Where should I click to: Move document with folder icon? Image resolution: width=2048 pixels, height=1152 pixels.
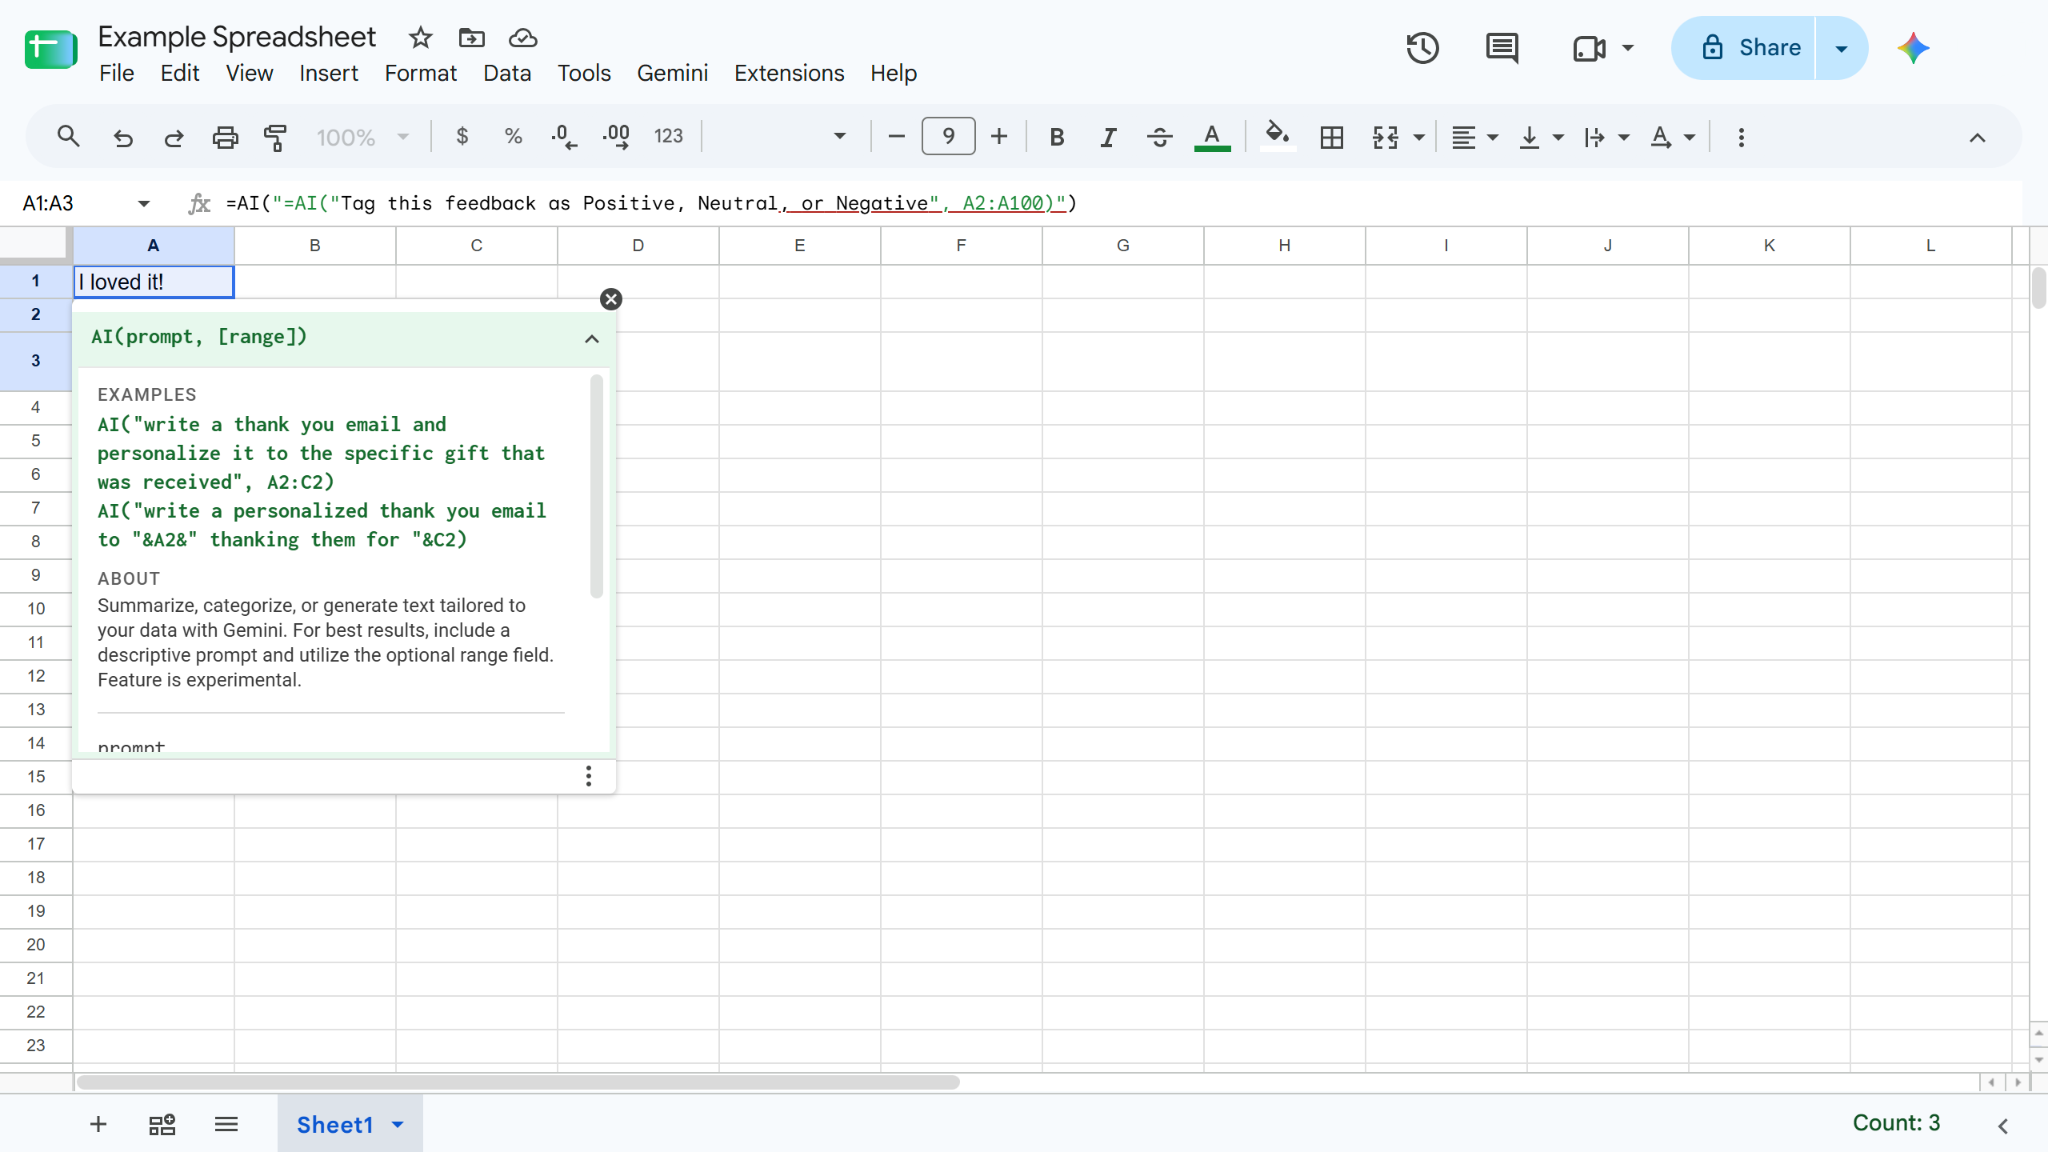coord(471,38)
